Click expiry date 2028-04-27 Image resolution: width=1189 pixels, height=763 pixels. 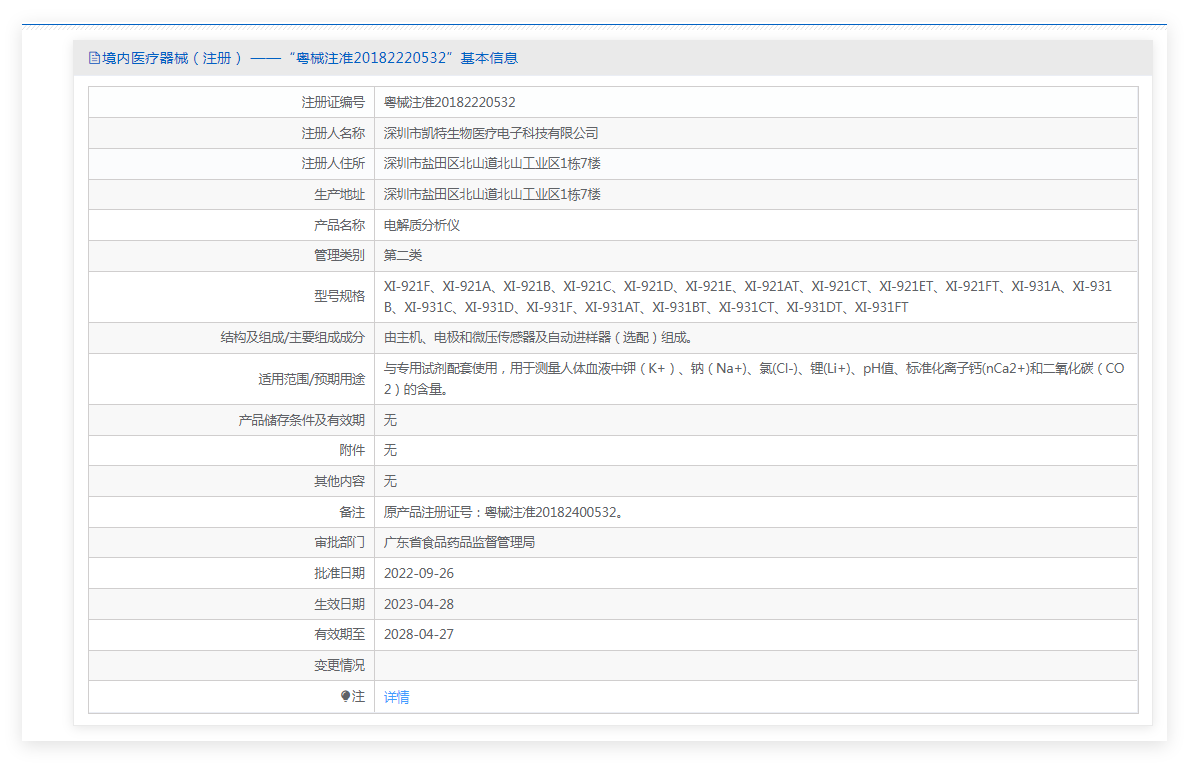[x=419, y=635]
